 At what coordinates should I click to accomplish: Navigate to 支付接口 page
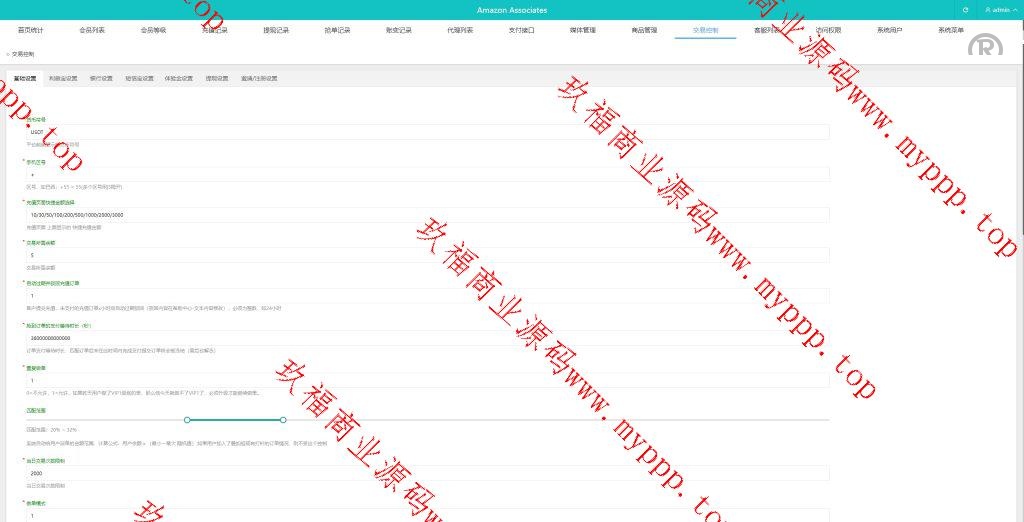coord(521,30)
